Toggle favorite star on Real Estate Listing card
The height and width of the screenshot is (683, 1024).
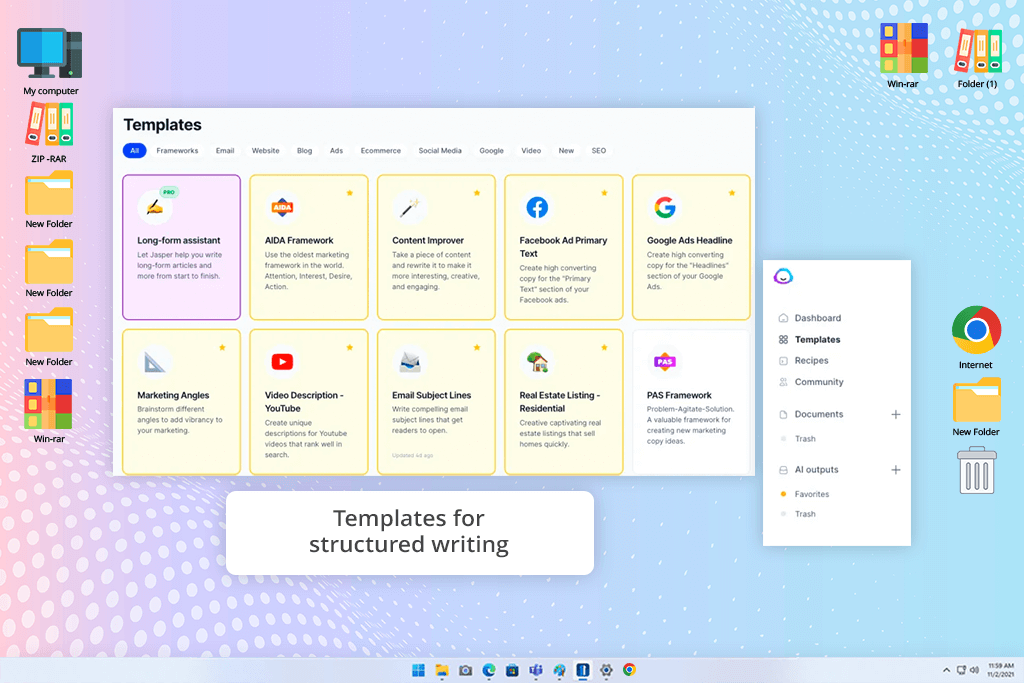(x=604, y=347)
